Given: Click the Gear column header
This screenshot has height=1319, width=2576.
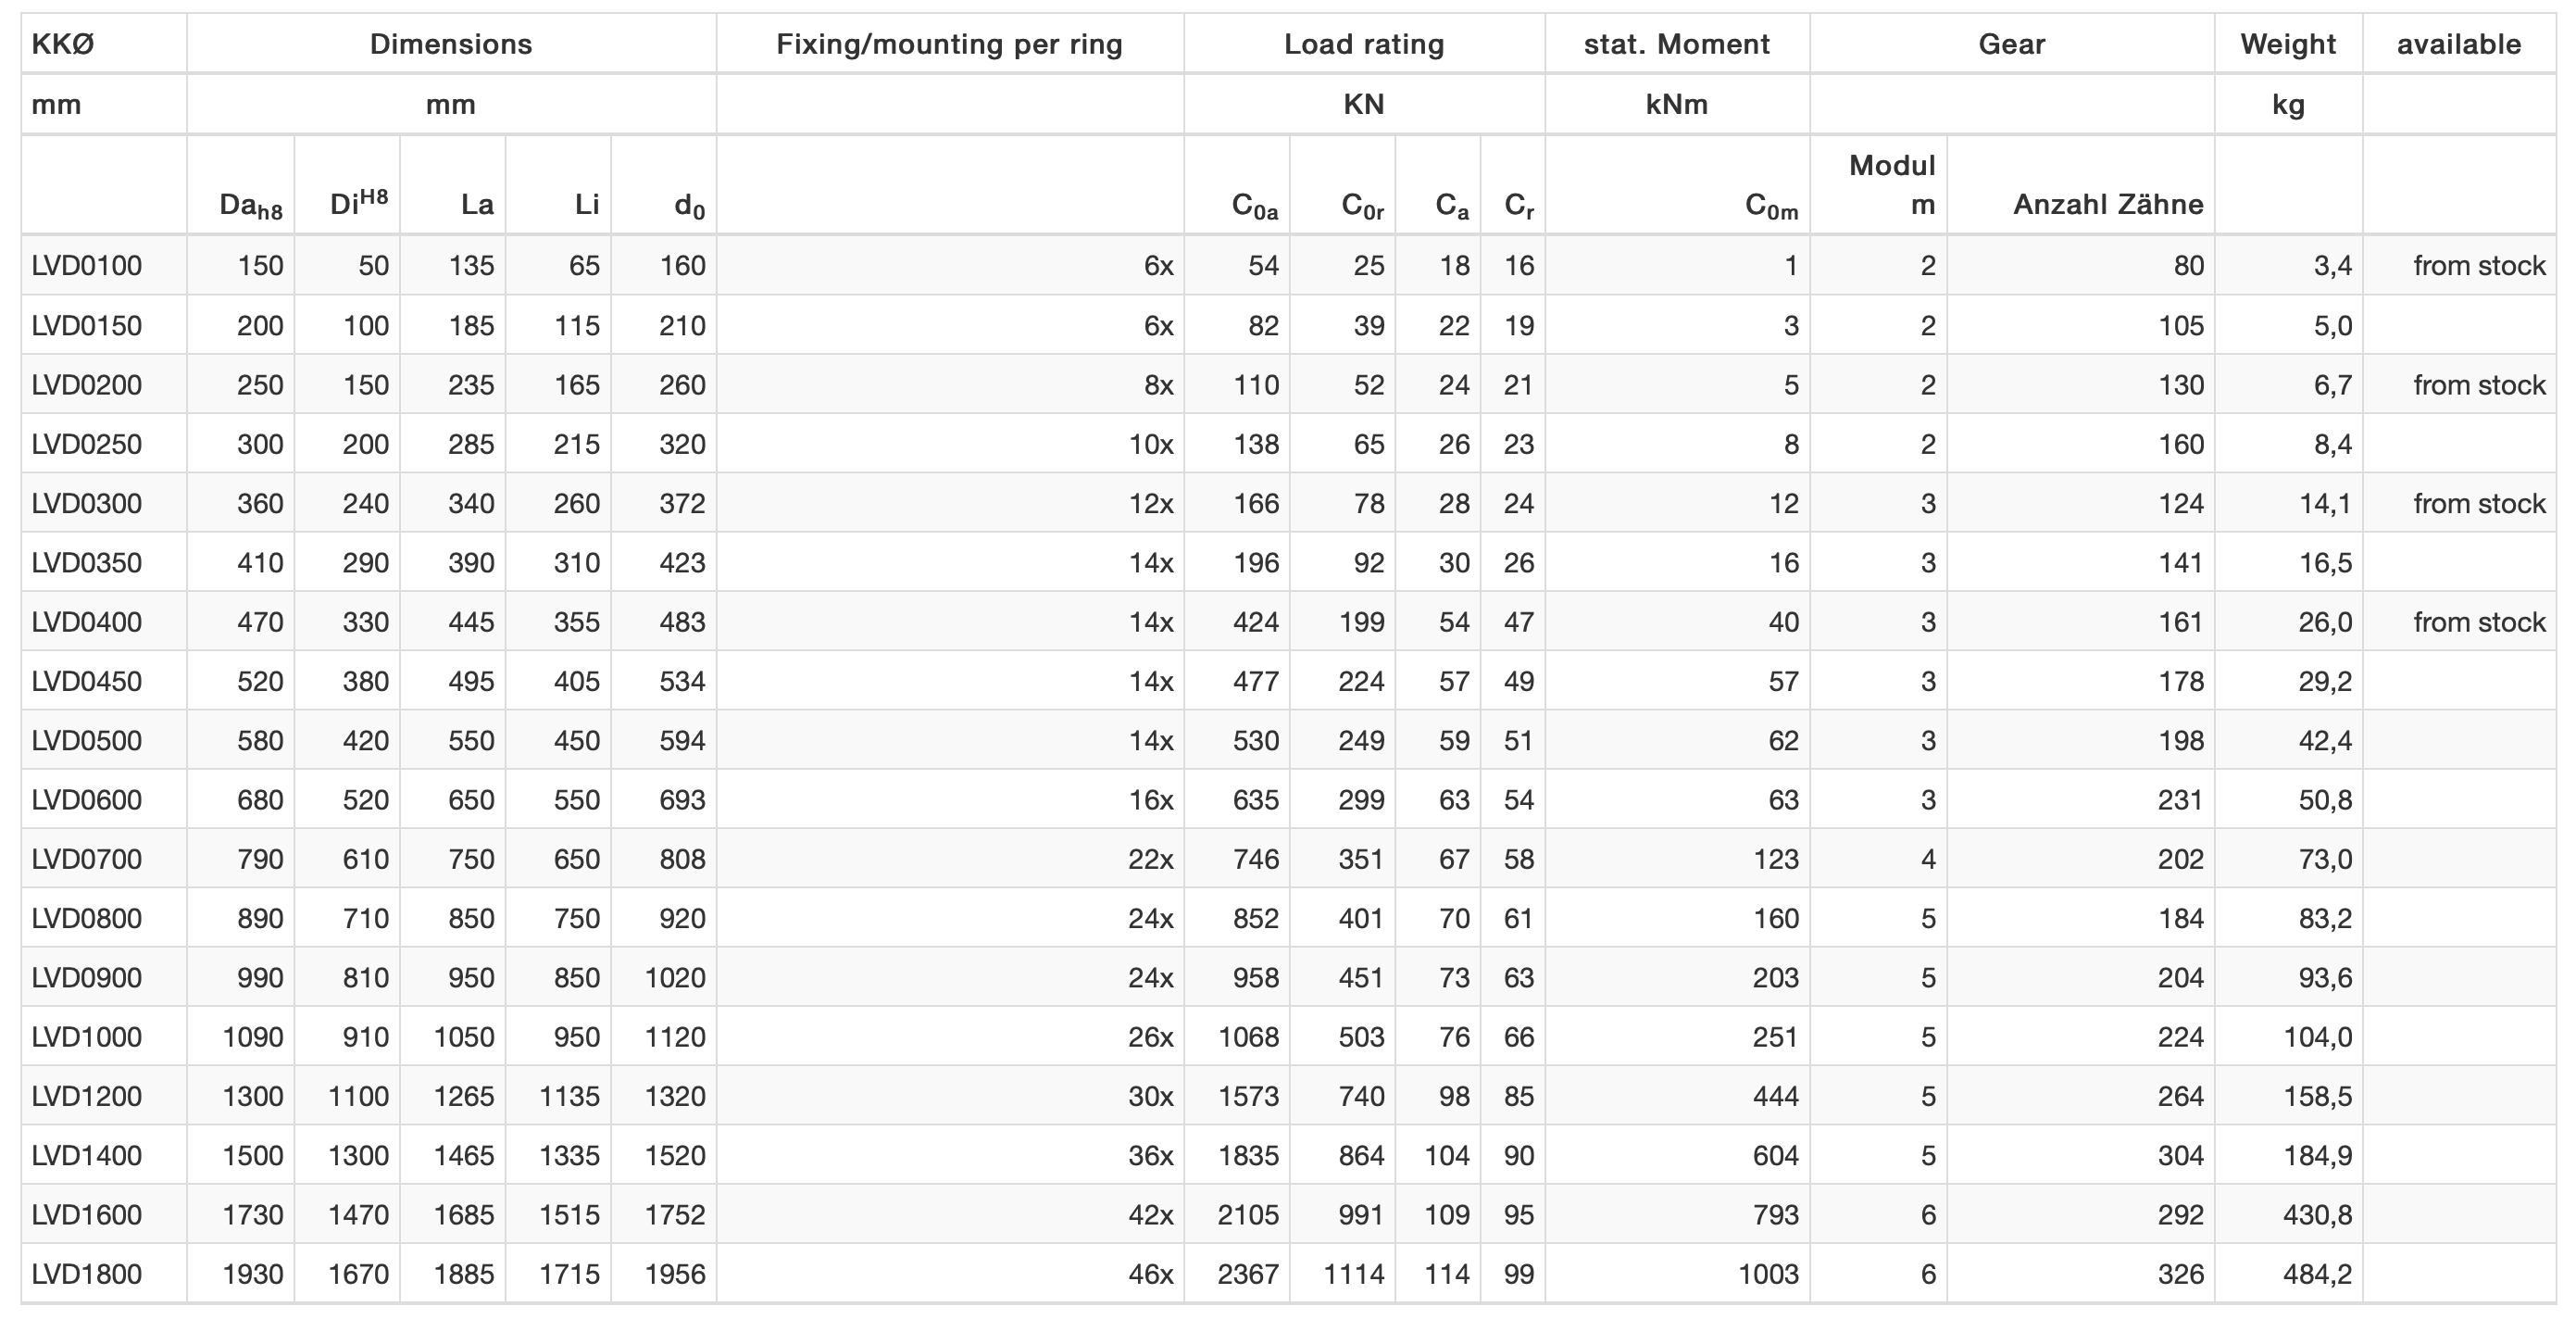Looking at the screenshot, I should click(x=2012, y=44).
